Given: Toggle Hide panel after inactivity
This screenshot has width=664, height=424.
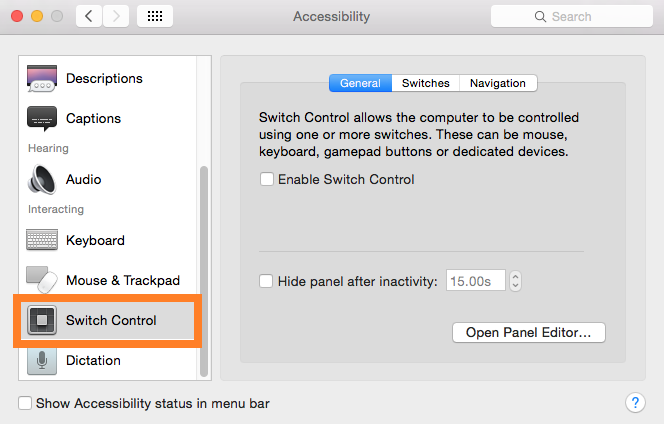Looking at the screenshot, I should pos(267,282).
